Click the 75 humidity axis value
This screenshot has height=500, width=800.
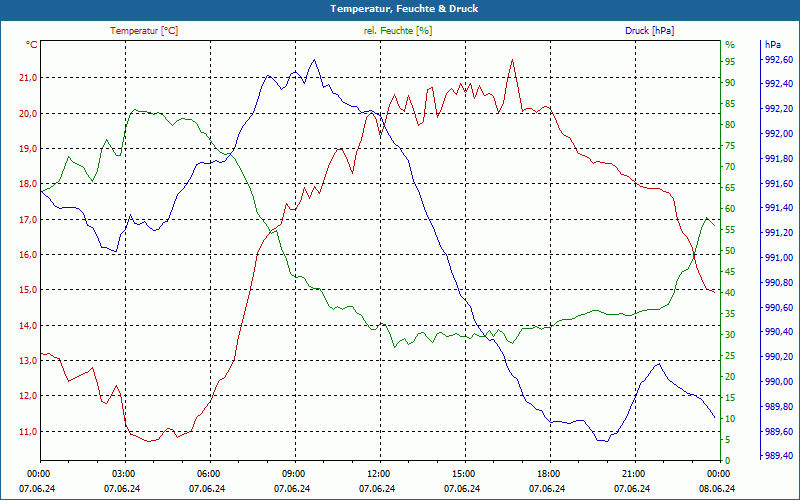point(730,146)
